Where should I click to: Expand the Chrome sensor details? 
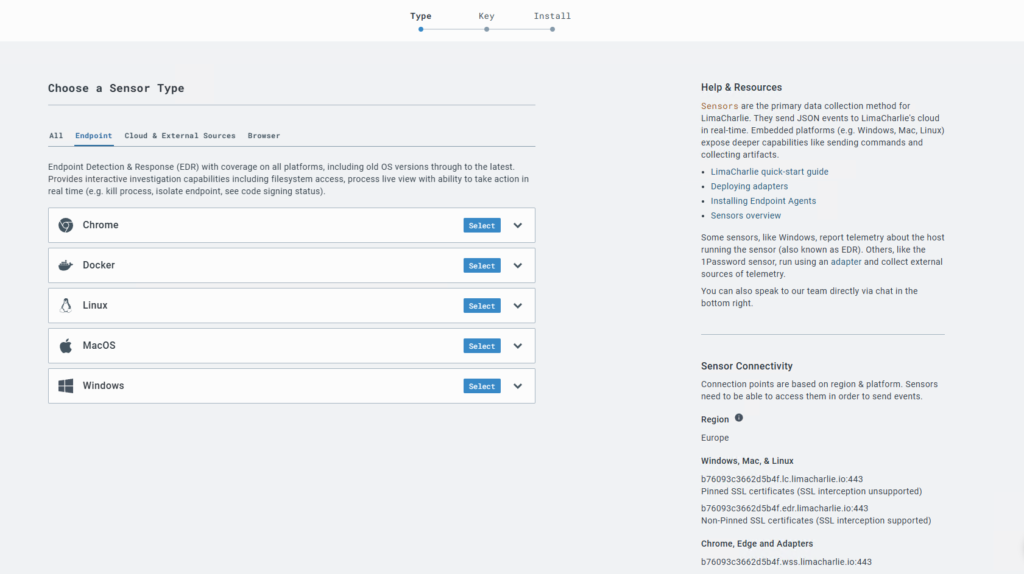tap(517, 225)
